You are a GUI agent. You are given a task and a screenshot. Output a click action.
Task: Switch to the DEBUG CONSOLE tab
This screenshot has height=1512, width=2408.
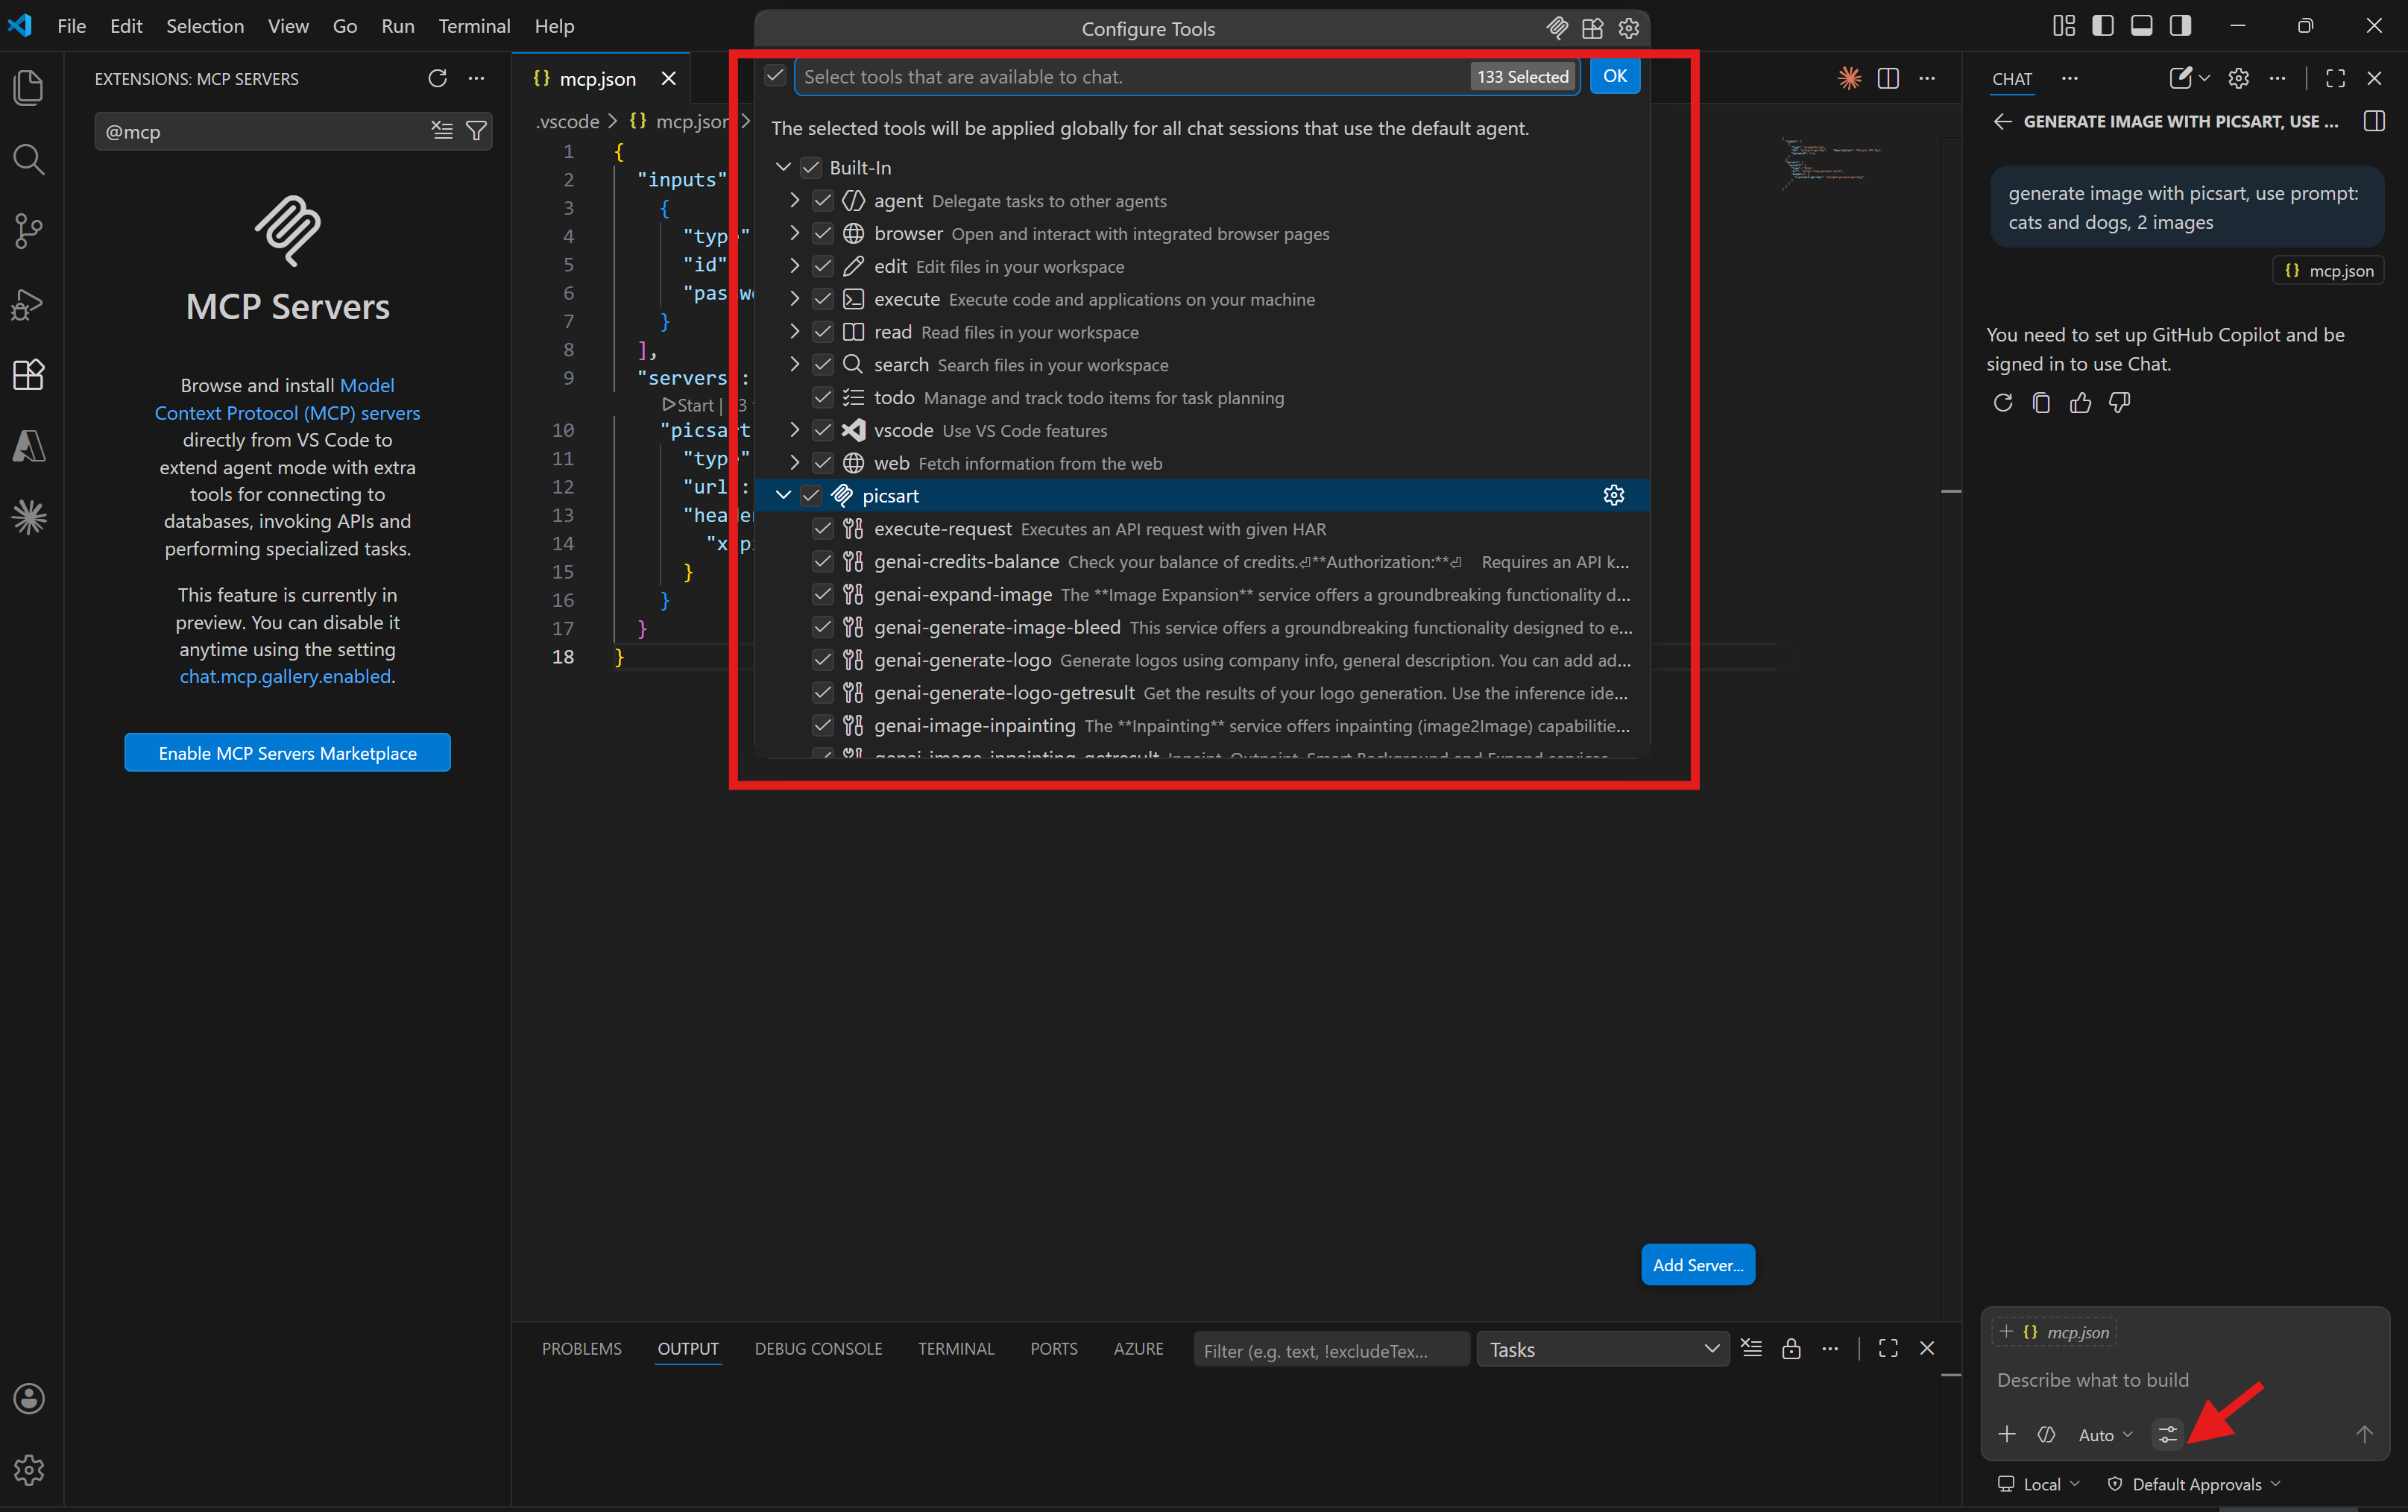tap(818, 1349)
